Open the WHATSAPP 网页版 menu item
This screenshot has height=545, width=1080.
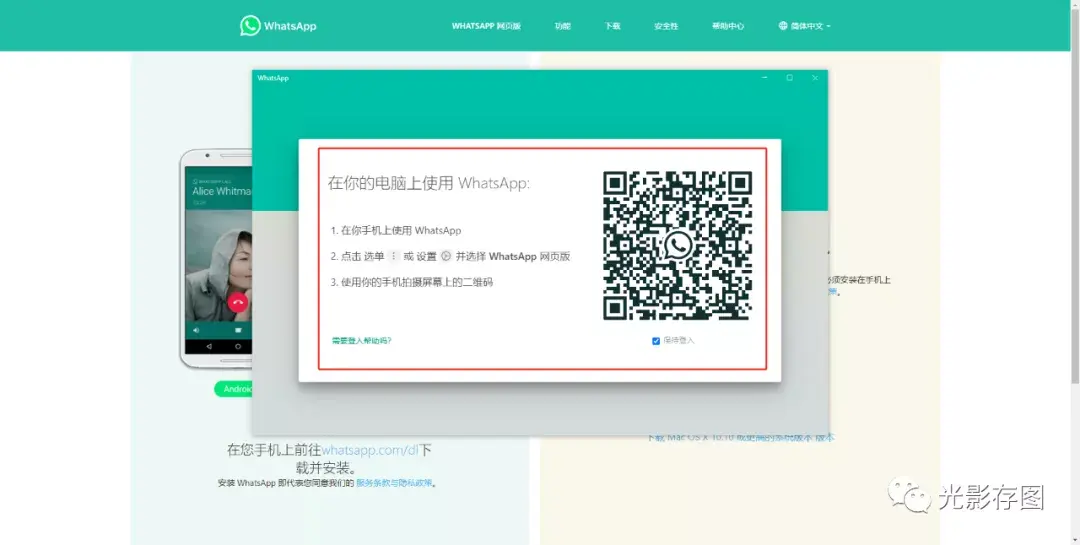(x=486, y=26)
